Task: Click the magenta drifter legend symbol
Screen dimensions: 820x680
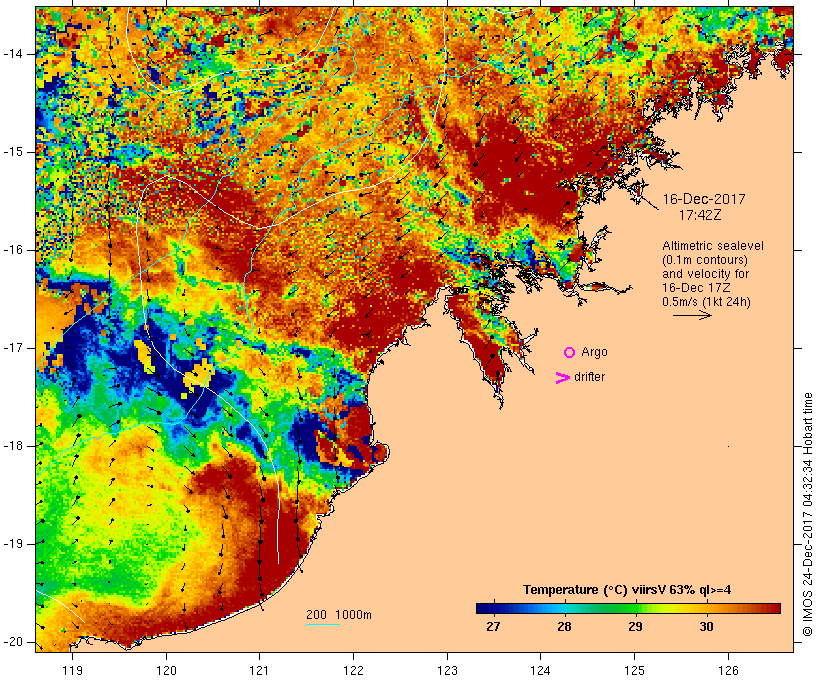Action: click(x=562, y=378)
